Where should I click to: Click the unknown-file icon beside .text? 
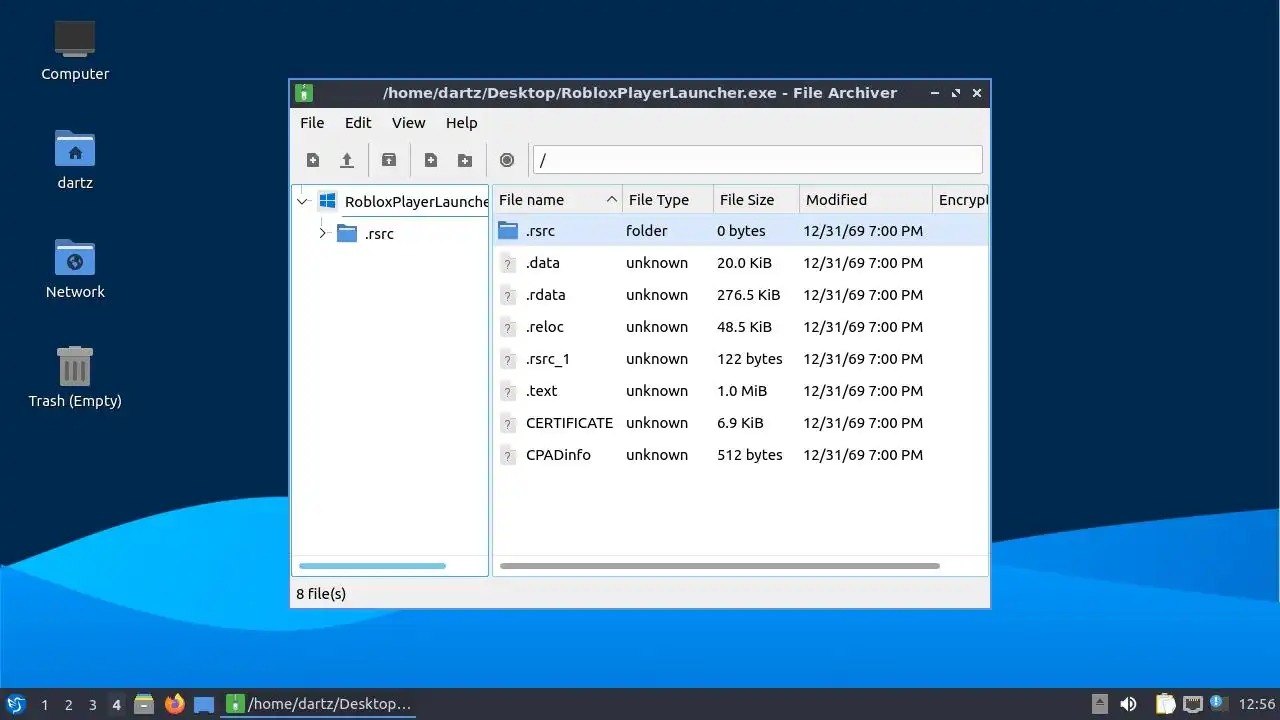(508, 391)
